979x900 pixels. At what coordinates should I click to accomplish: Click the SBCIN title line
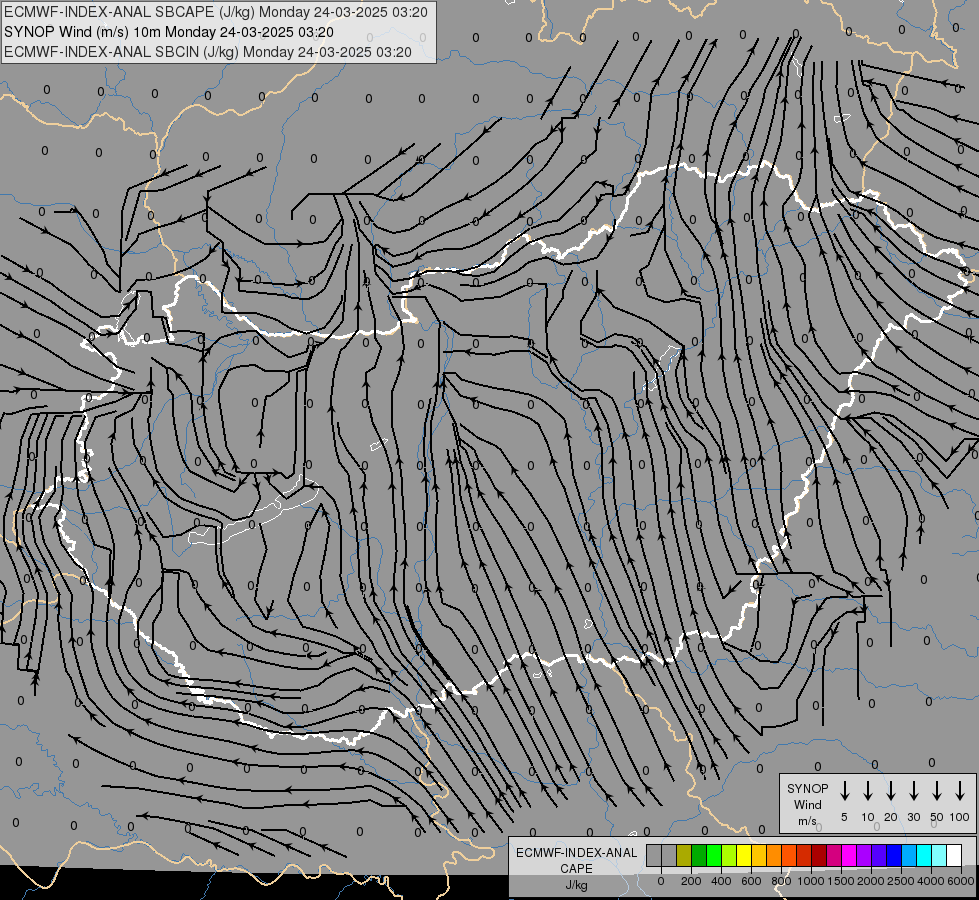point(208,52)
